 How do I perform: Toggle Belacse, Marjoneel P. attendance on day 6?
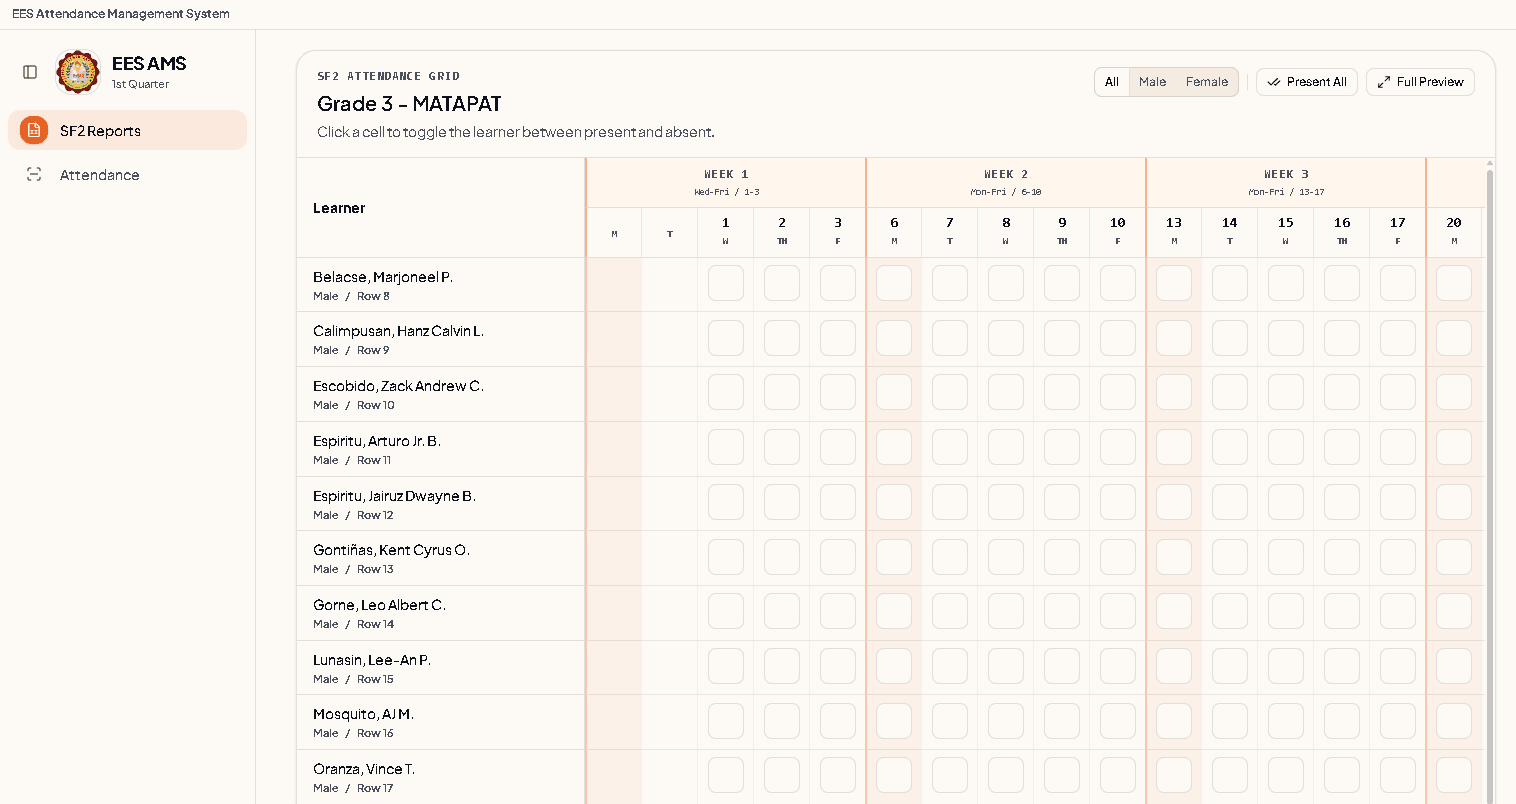894,283
